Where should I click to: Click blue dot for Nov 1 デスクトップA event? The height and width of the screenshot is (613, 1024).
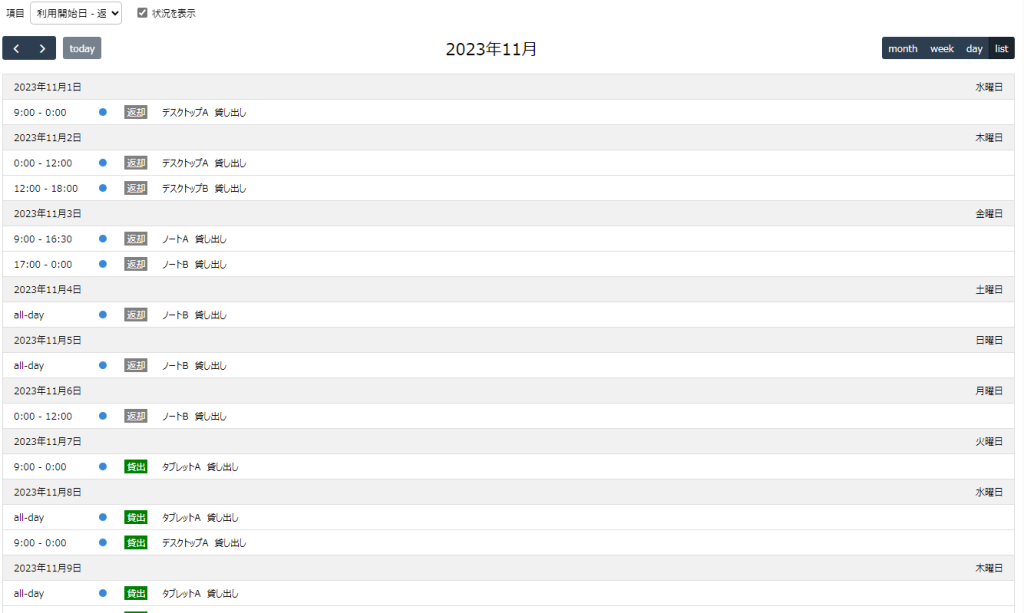coord(103,112)
